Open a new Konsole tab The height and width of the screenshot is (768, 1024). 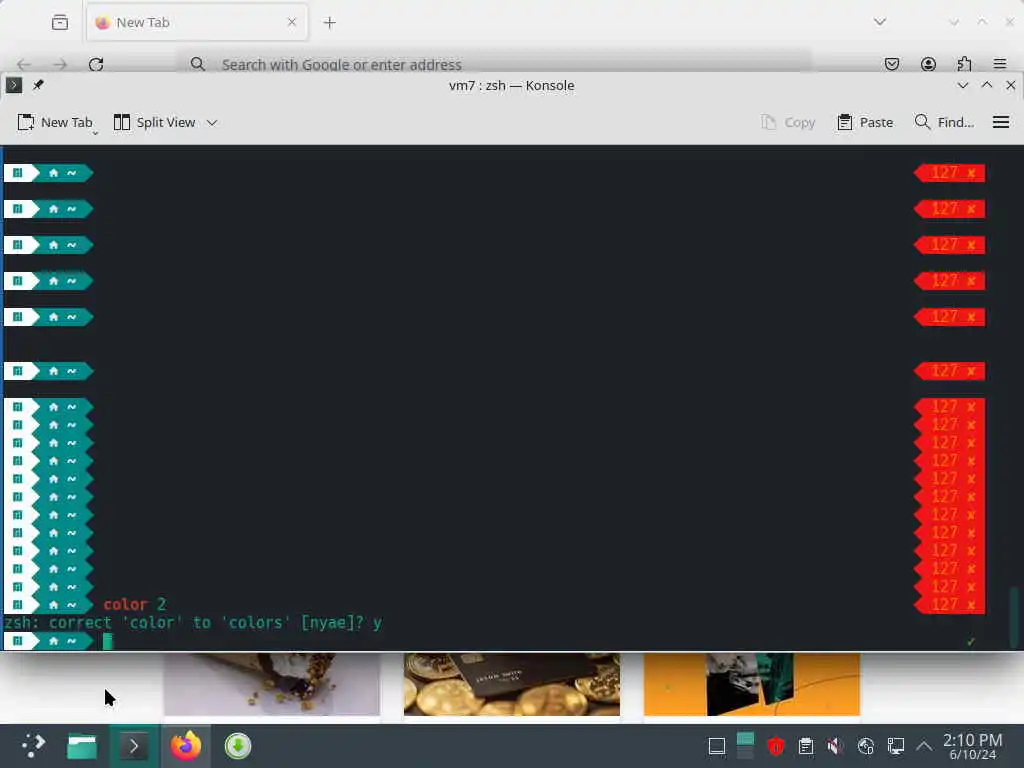[x=54, y=122]
